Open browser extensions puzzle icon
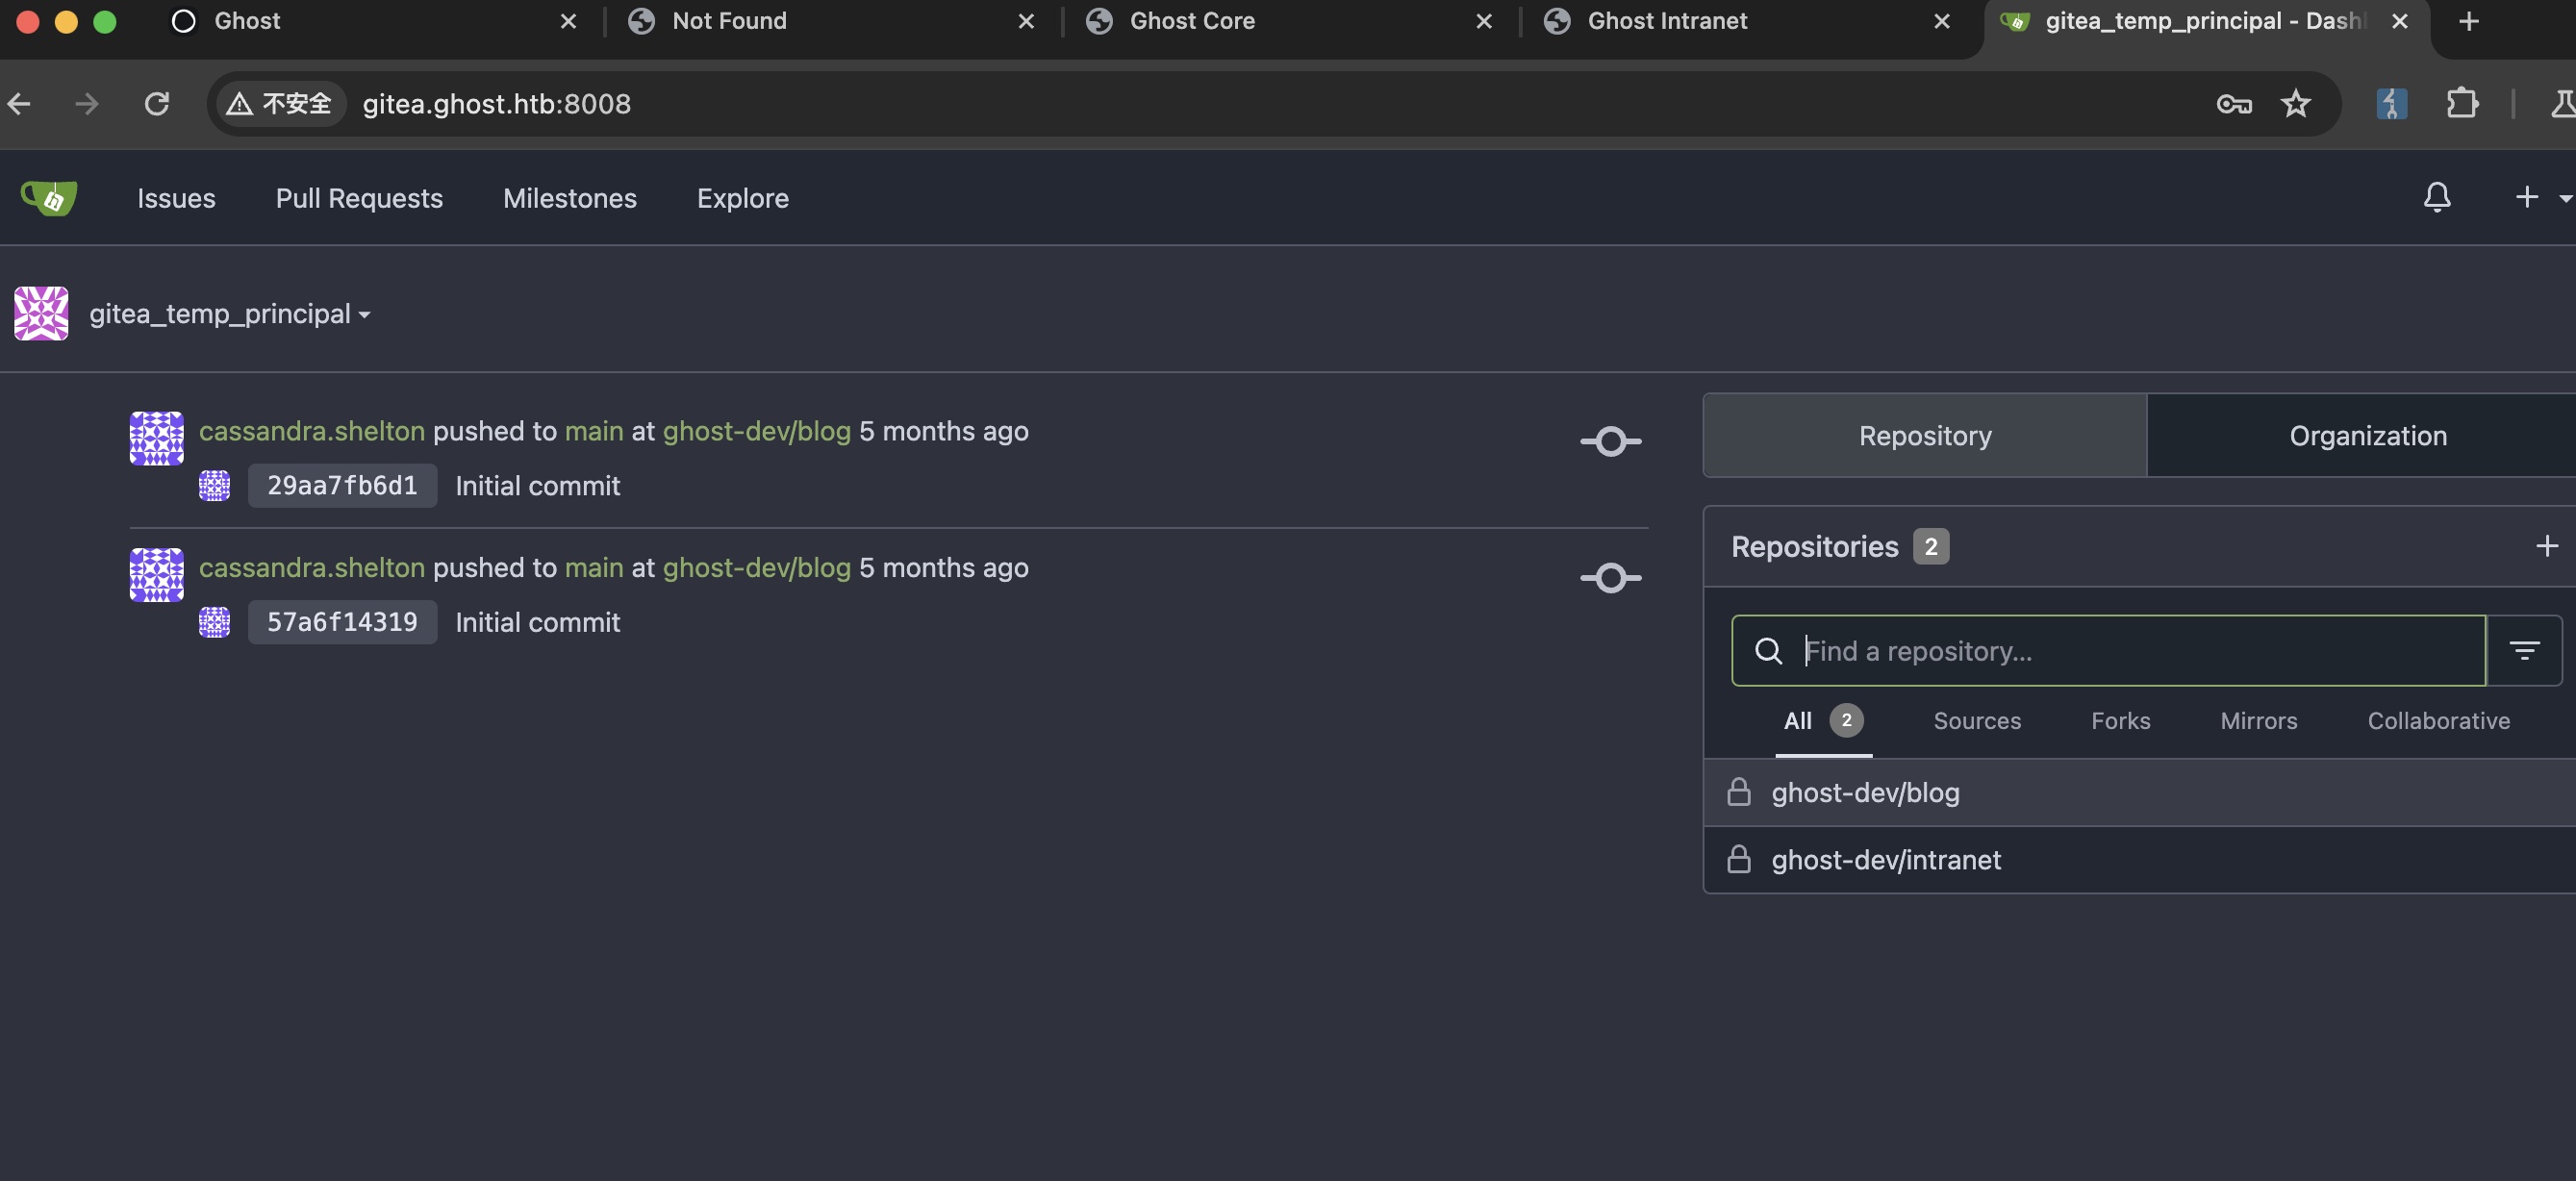Screen dimensions: 2576x1181 (2461, 104)
